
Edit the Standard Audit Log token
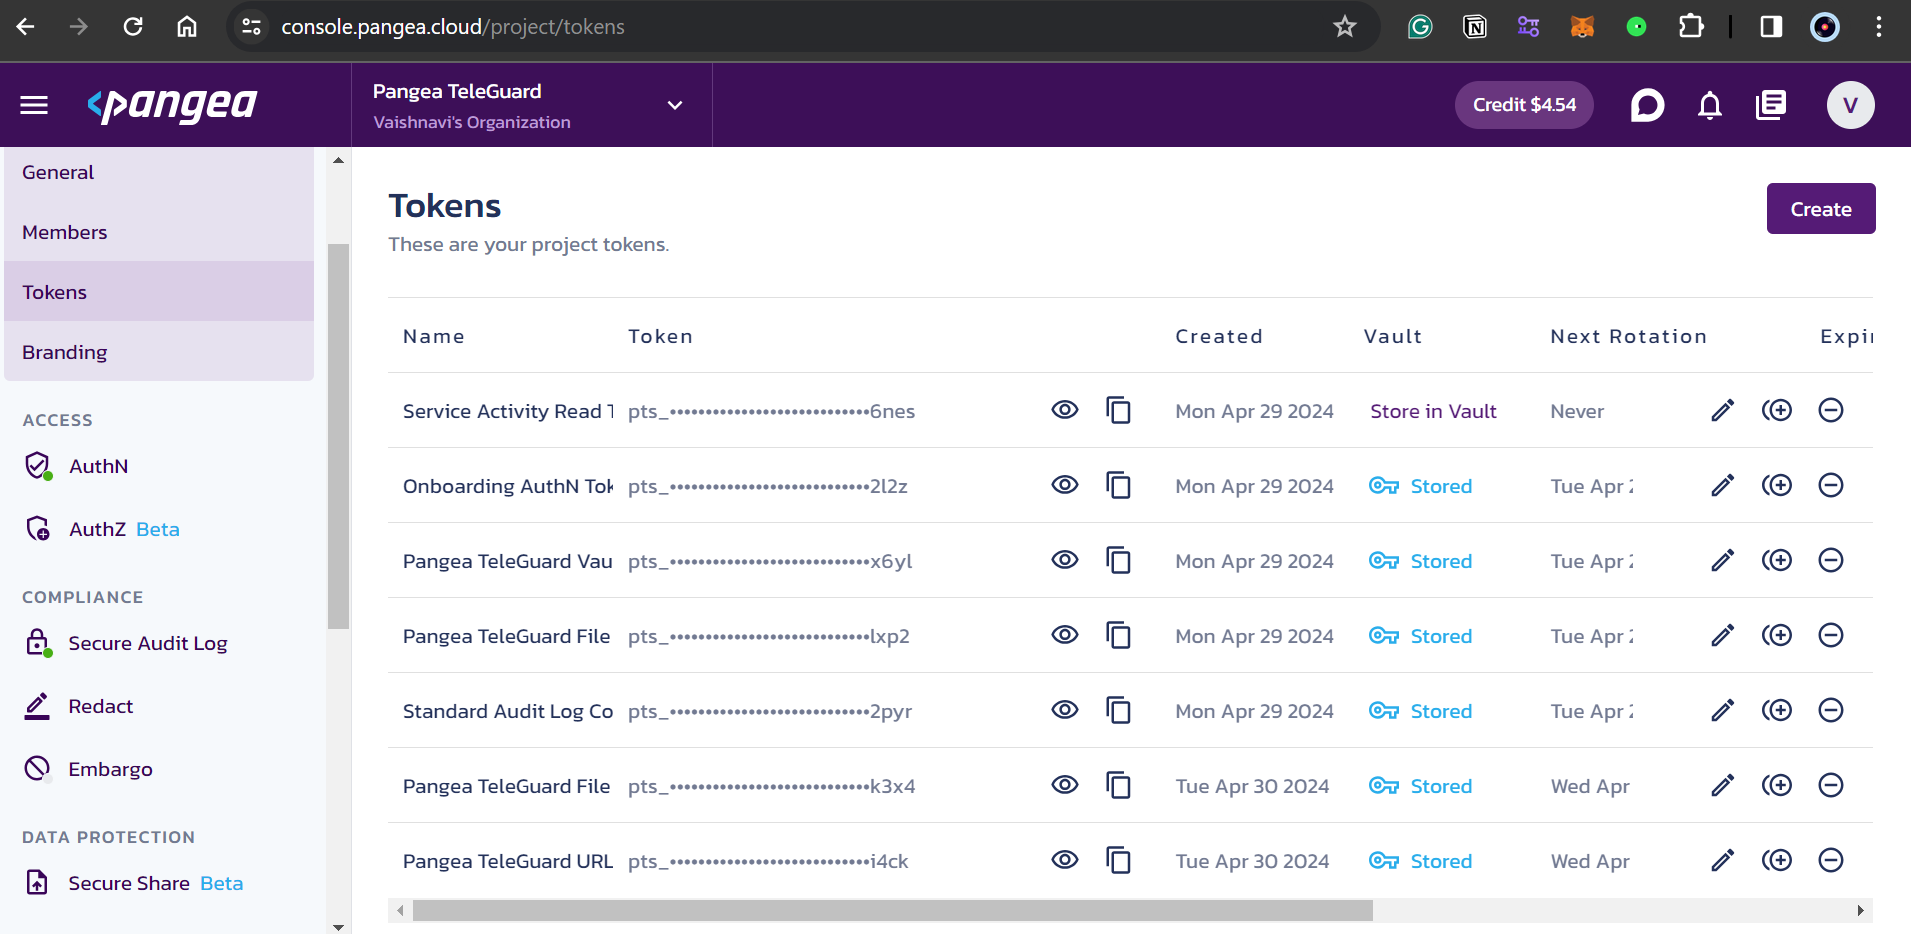1722,710
